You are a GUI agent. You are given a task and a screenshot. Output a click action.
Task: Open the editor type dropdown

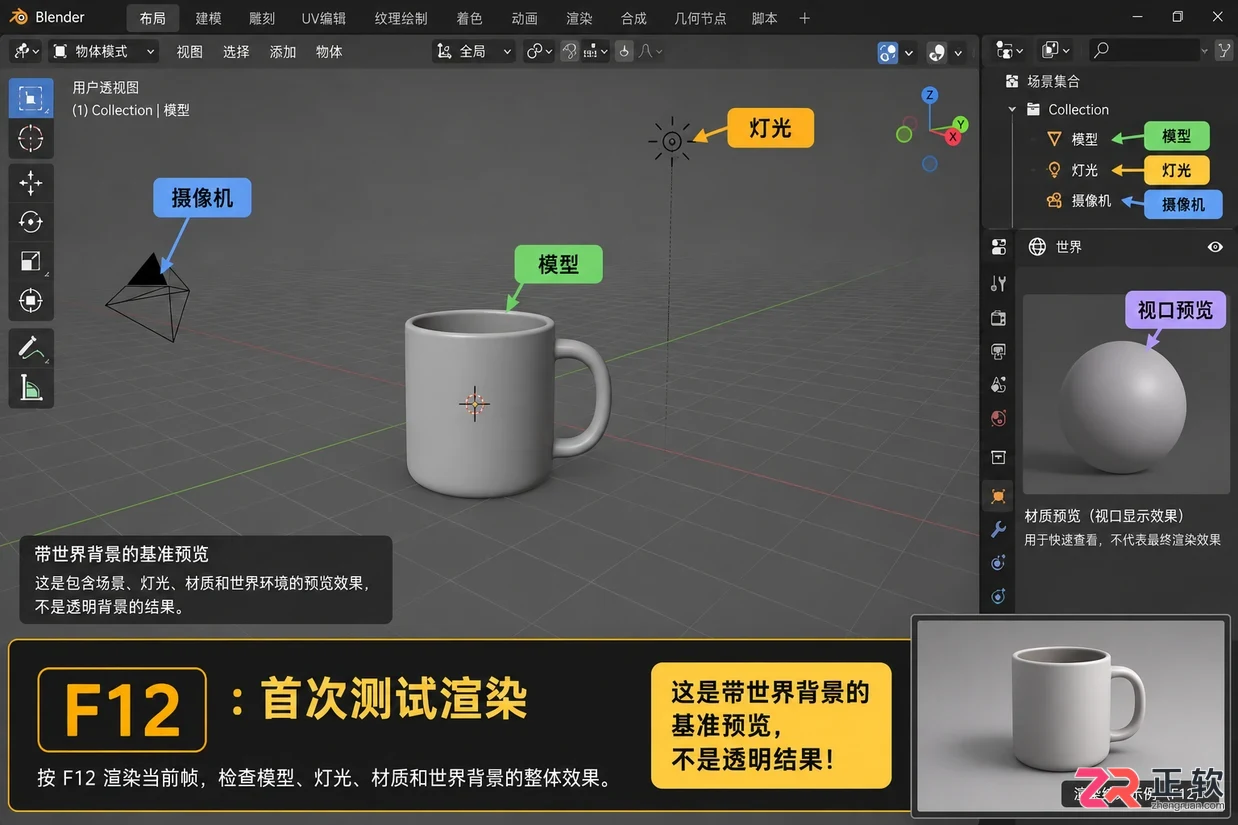tap(26, 51)
